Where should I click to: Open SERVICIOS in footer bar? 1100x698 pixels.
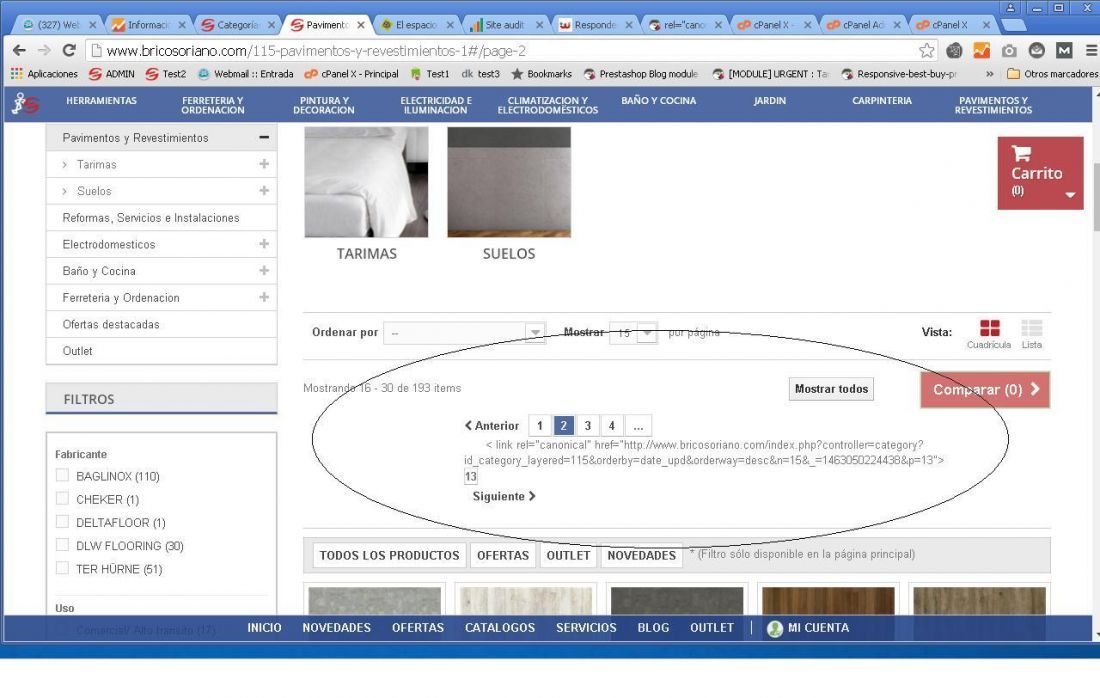(586, 628)
